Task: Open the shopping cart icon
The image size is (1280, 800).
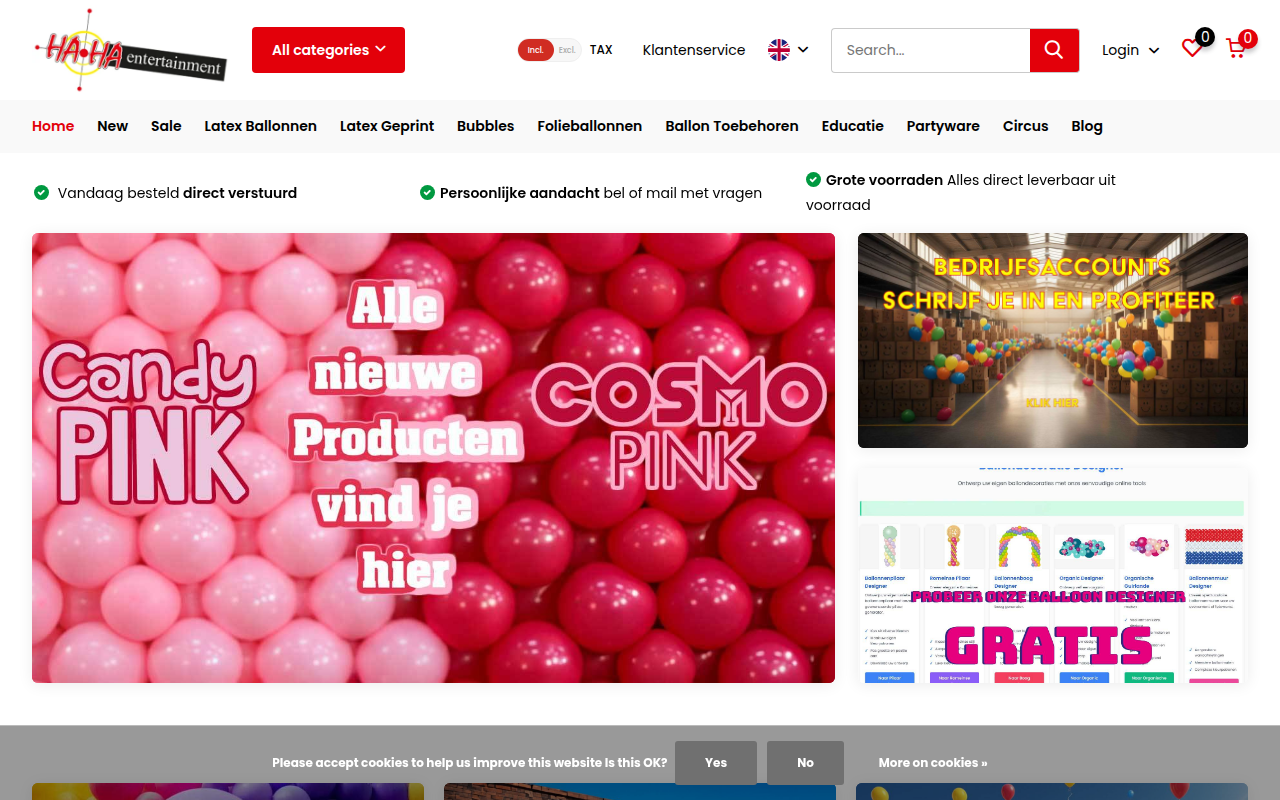Action: pos(1236,48)
